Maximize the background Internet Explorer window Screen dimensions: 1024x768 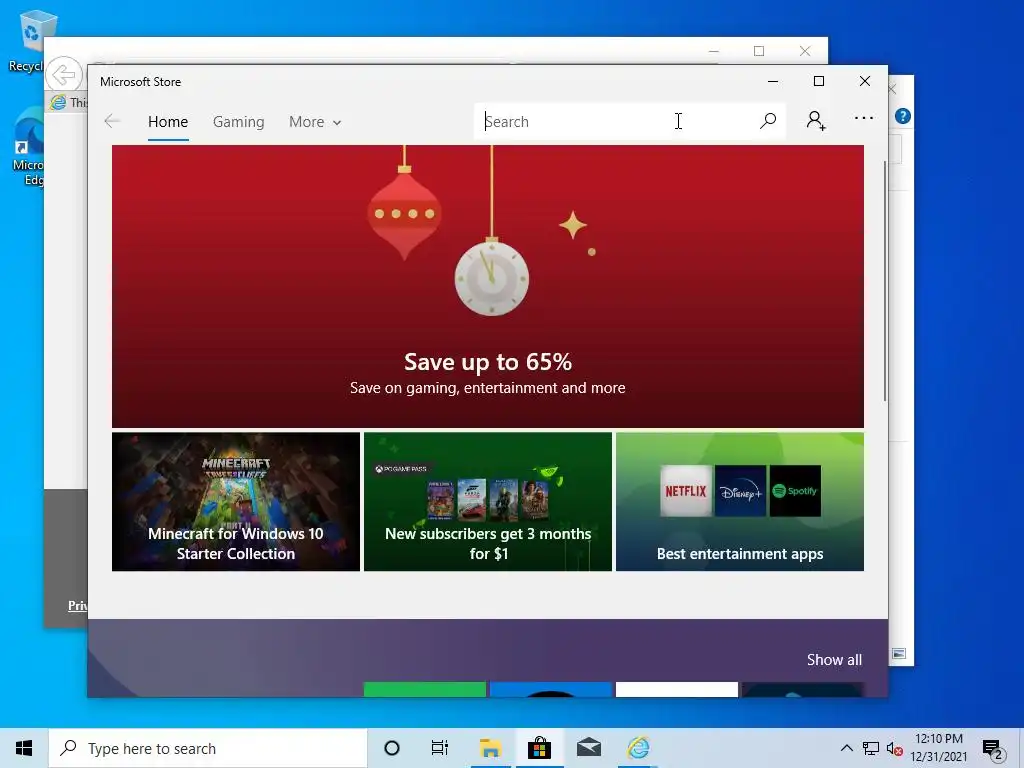pos(759,51)
